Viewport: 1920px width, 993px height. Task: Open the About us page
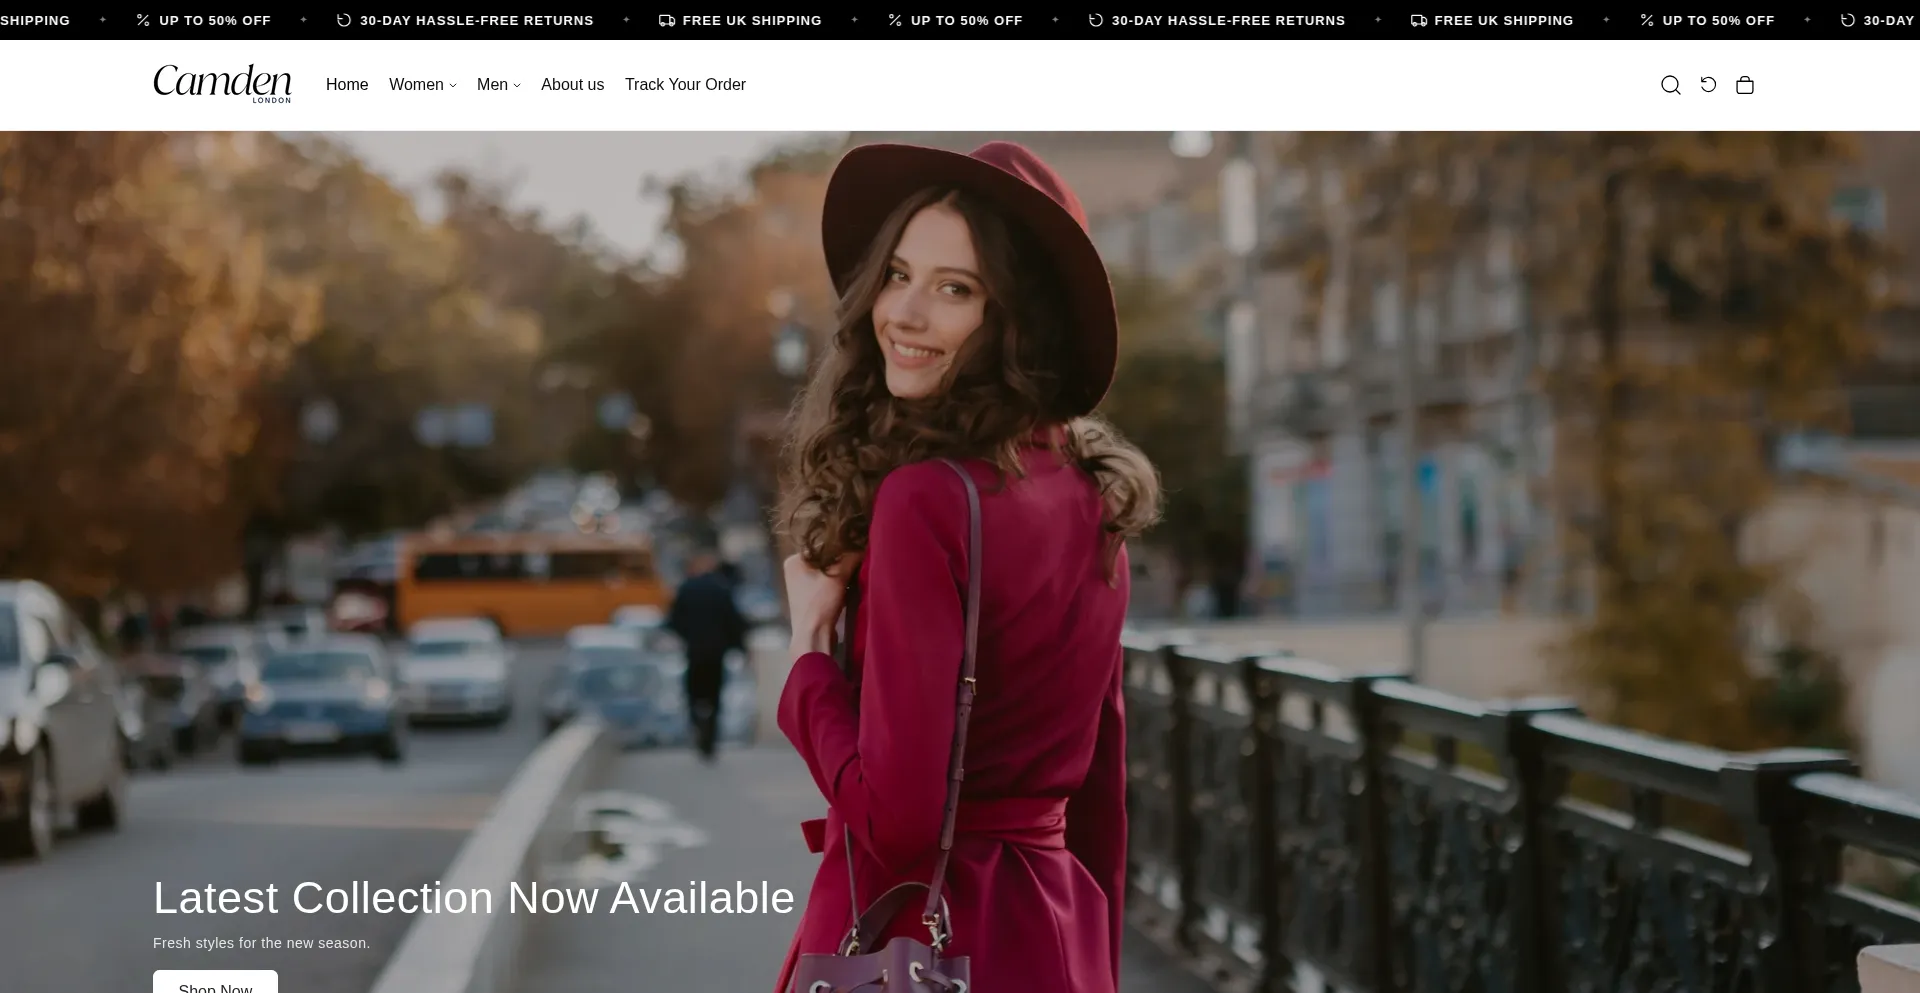tap(572, 85)
